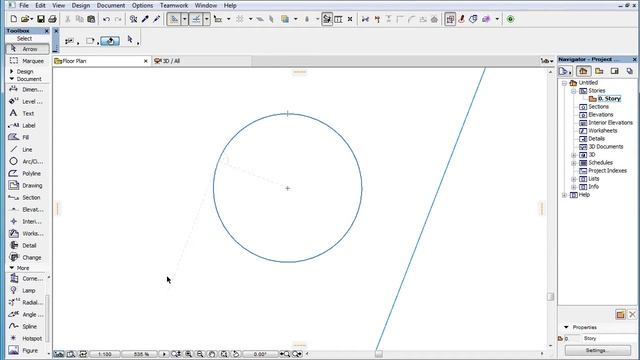Click the Zoom Out magnifier icon
The image size is (640, 360).
coord(200,354)
